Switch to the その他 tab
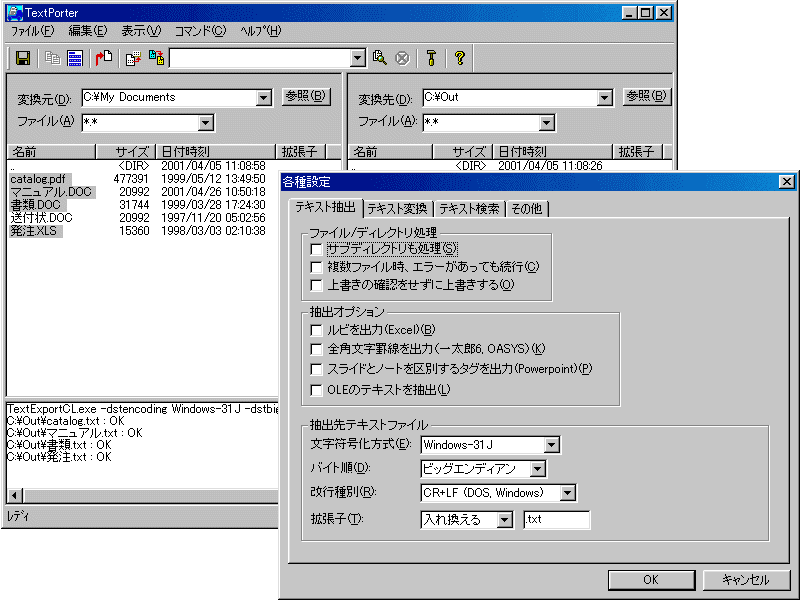Screen dimensions: 800x600 point(527,209)
